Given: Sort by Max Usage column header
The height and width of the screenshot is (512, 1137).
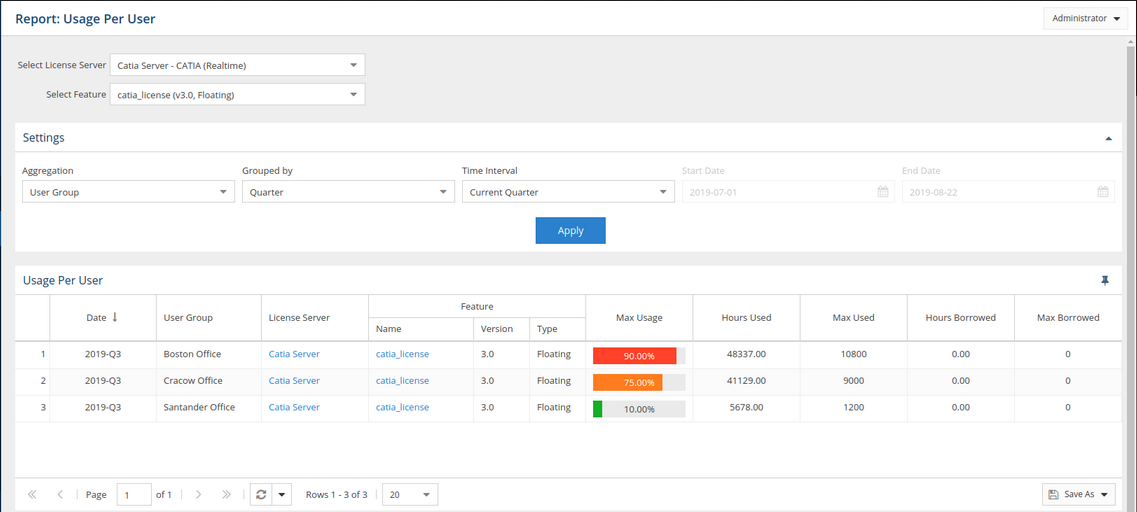Looking at the screenshot, I should point(639,318).
